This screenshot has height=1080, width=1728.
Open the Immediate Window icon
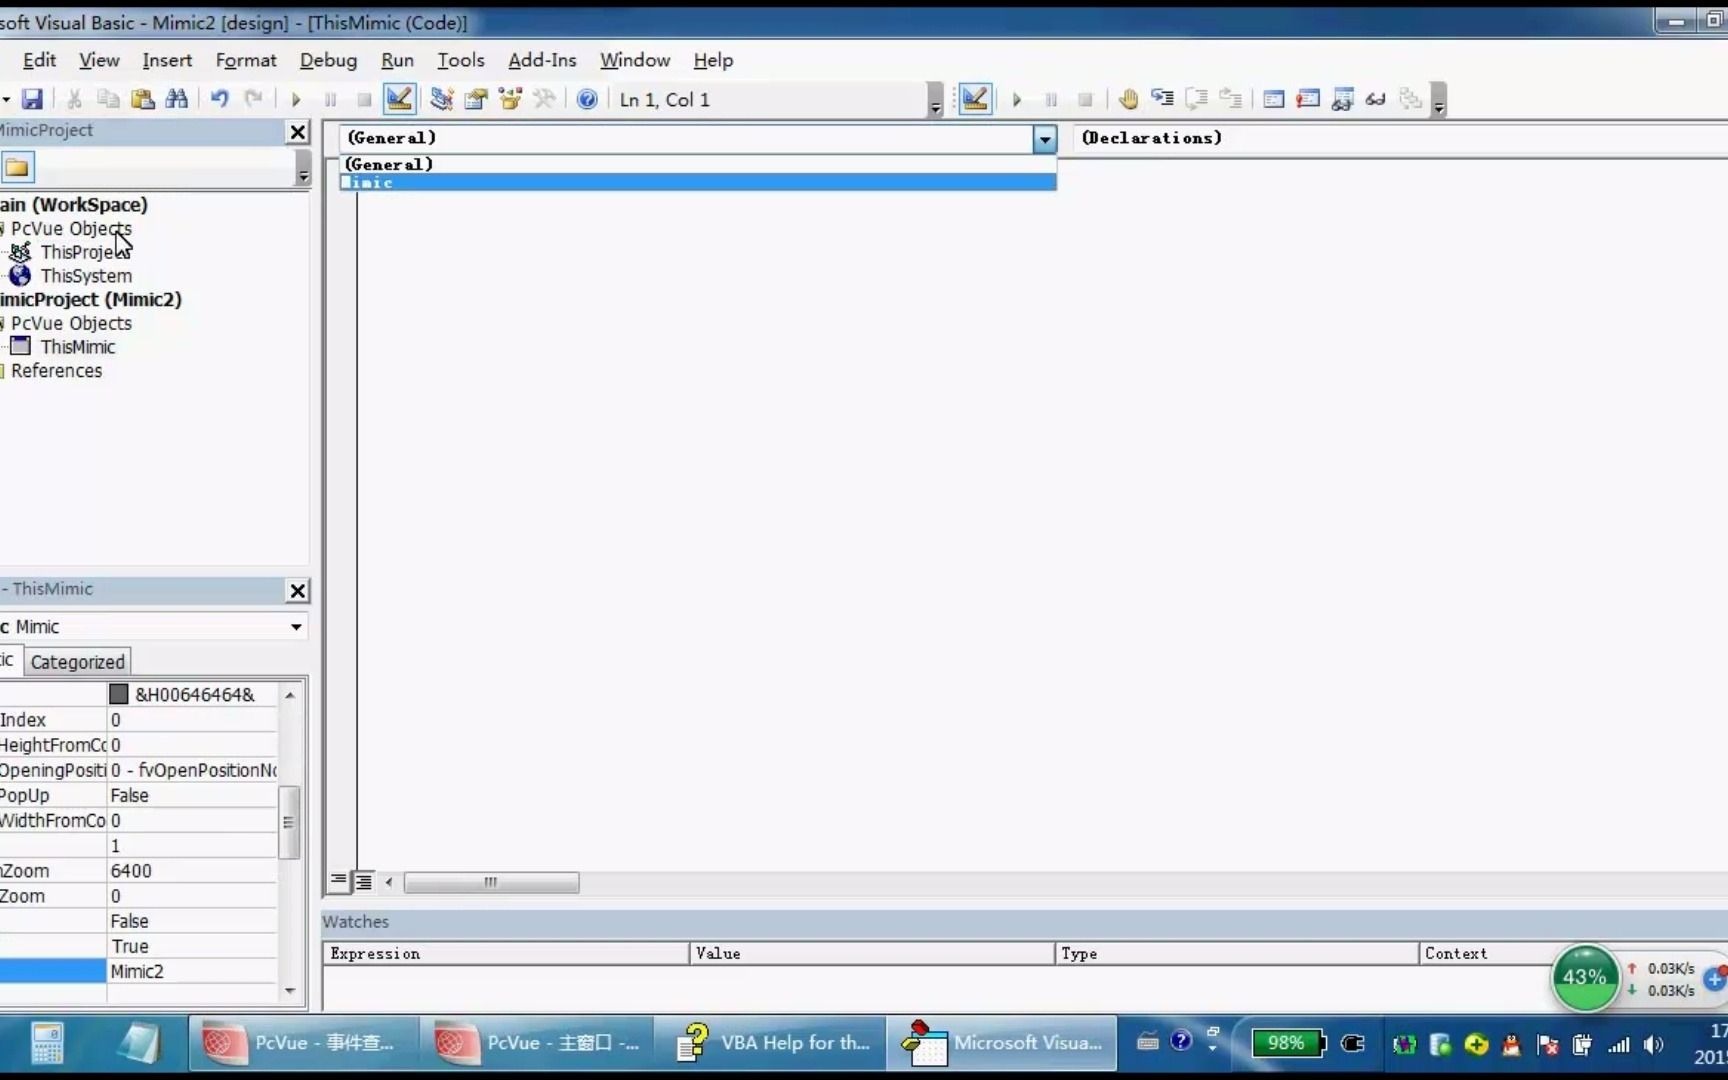pos(1307,98)
